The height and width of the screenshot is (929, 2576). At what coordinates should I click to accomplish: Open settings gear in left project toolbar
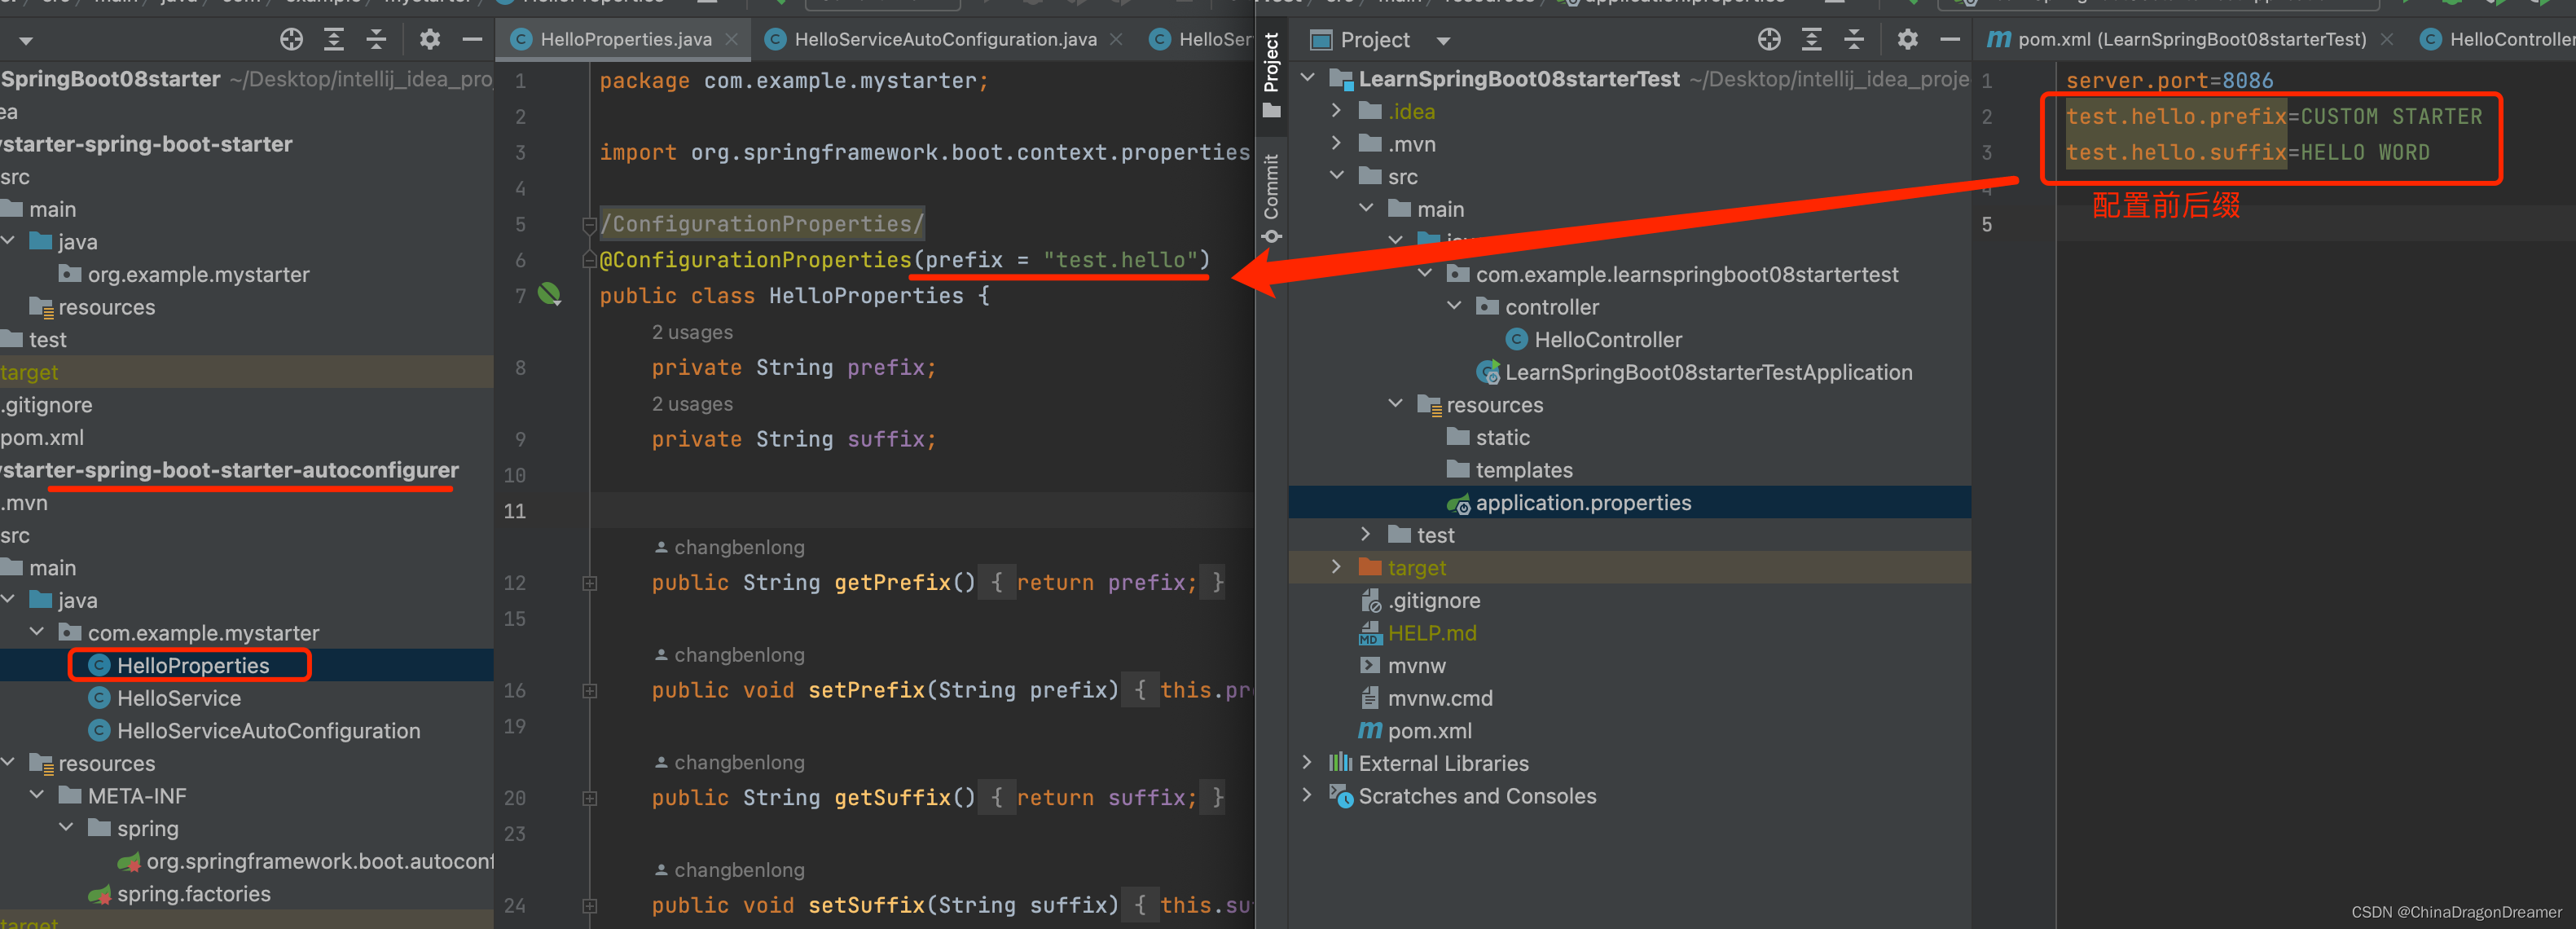pyautogui.click(x=430, y=39)
